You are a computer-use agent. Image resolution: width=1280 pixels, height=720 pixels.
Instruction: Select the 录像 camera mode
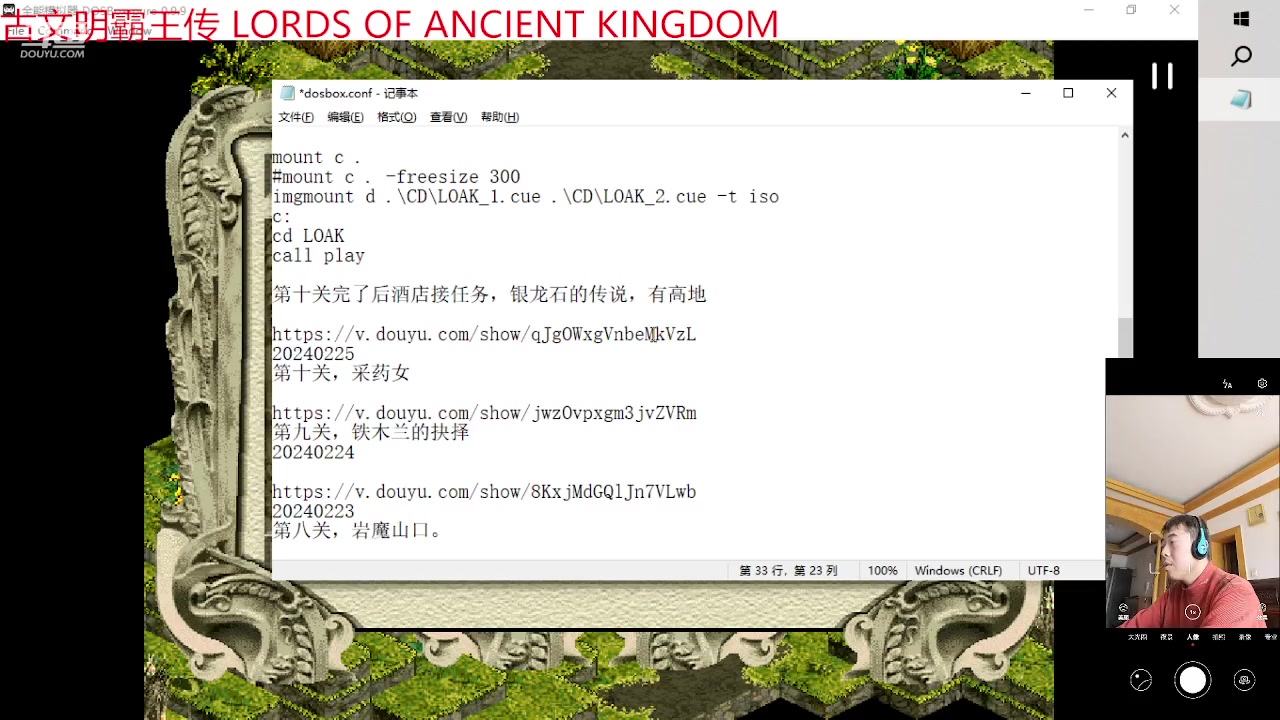tap(1245, 637)
